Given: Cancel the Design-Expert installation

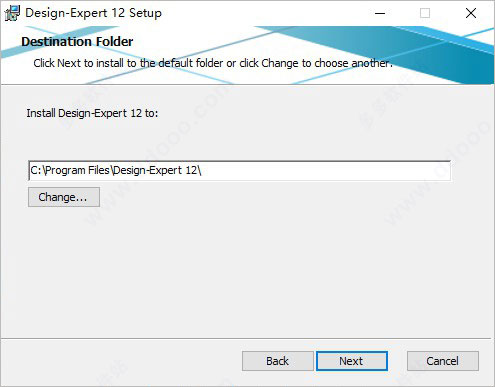Looking at the screenshot, I should 443,361.
